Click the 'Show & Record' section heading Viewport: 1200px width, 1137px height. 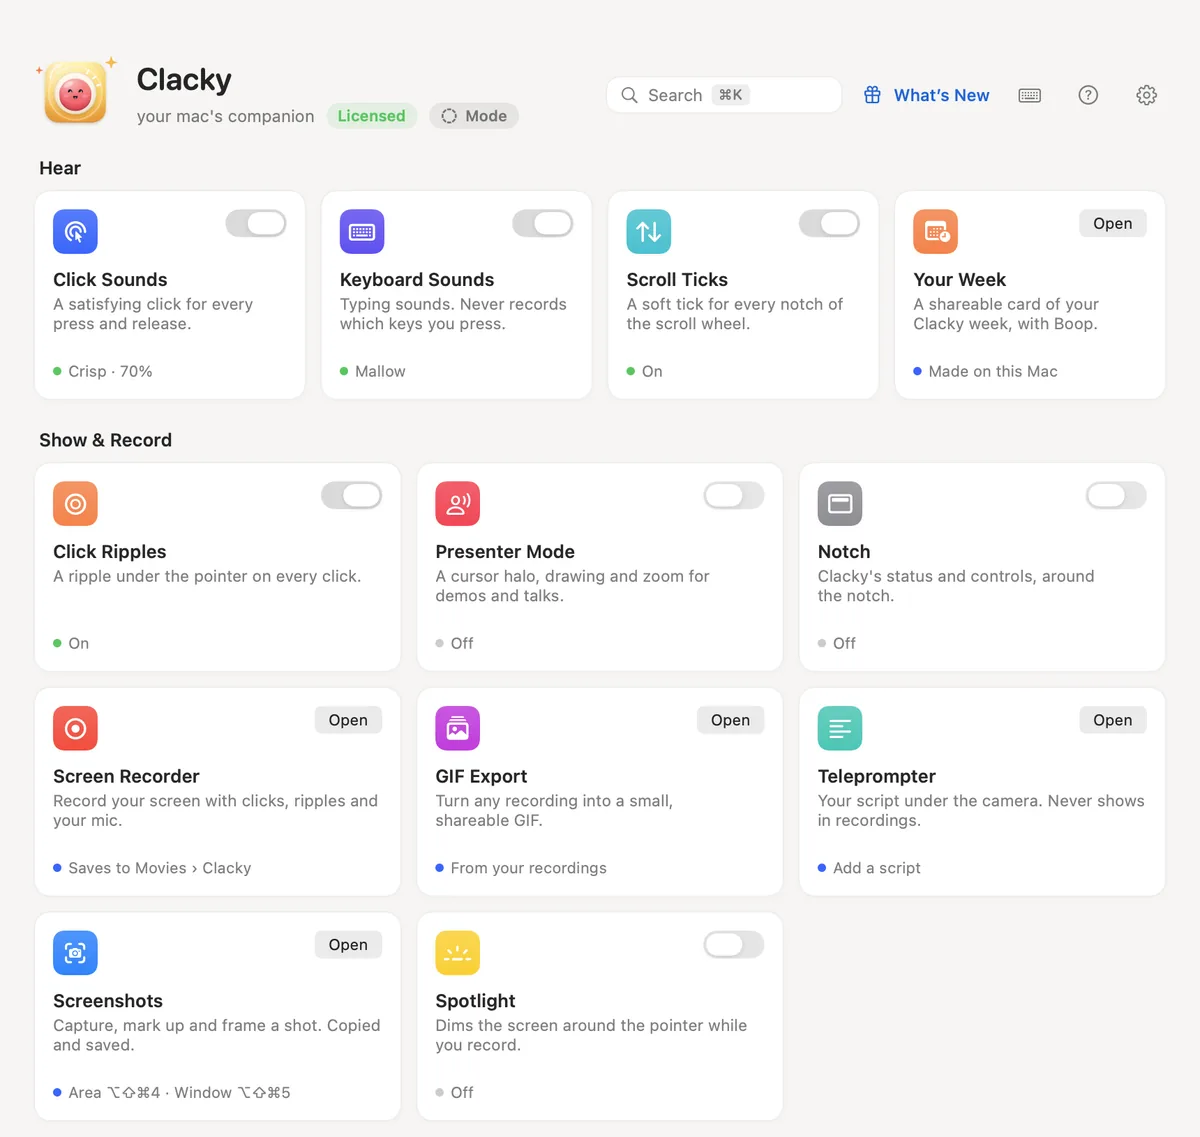point(105,440)
